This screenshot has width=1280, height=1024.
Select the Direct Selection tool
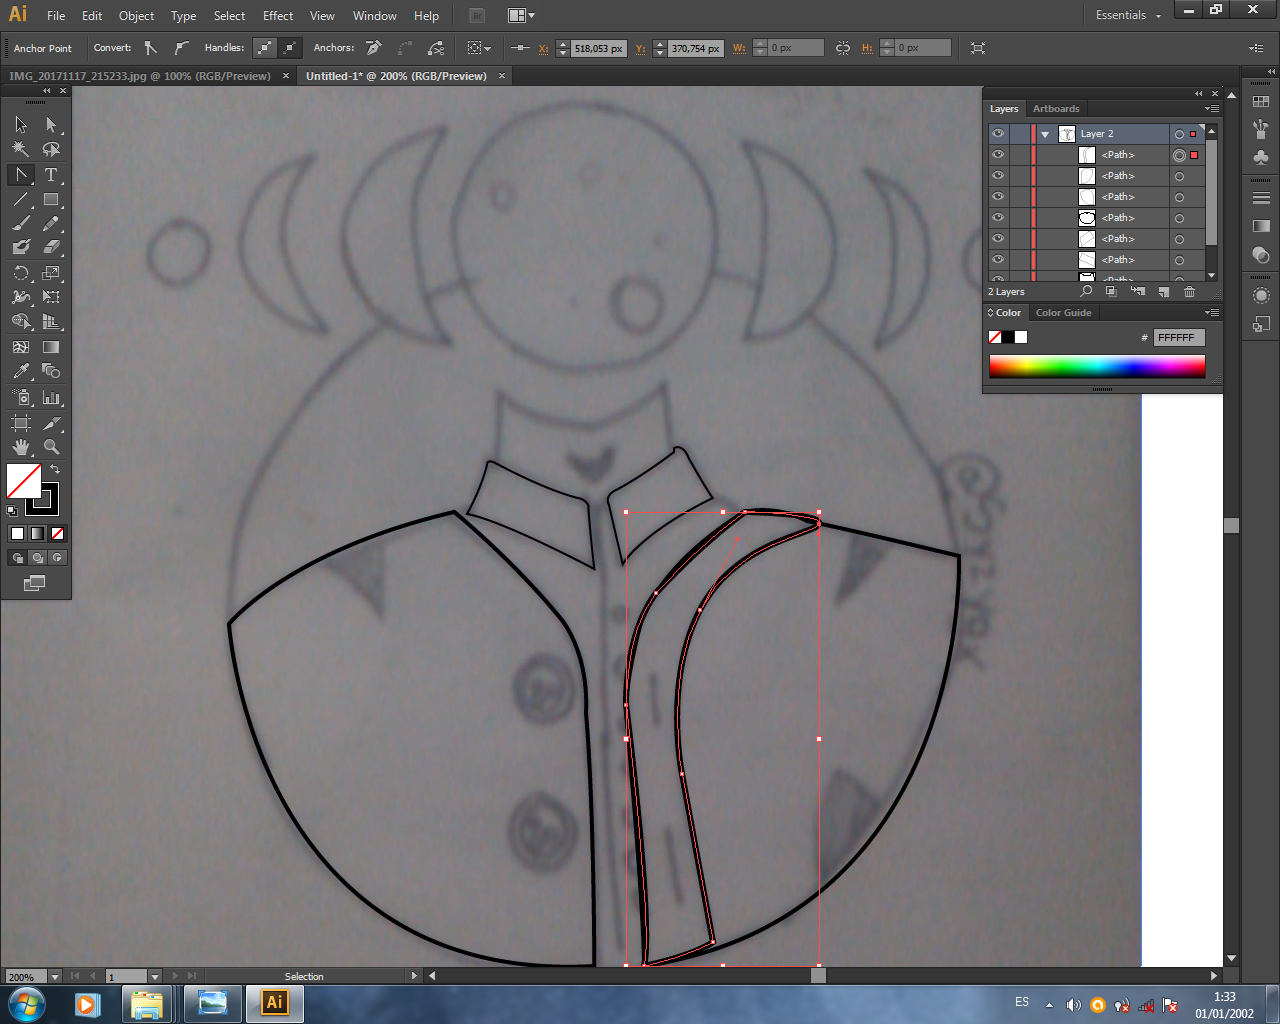[51, 125]
